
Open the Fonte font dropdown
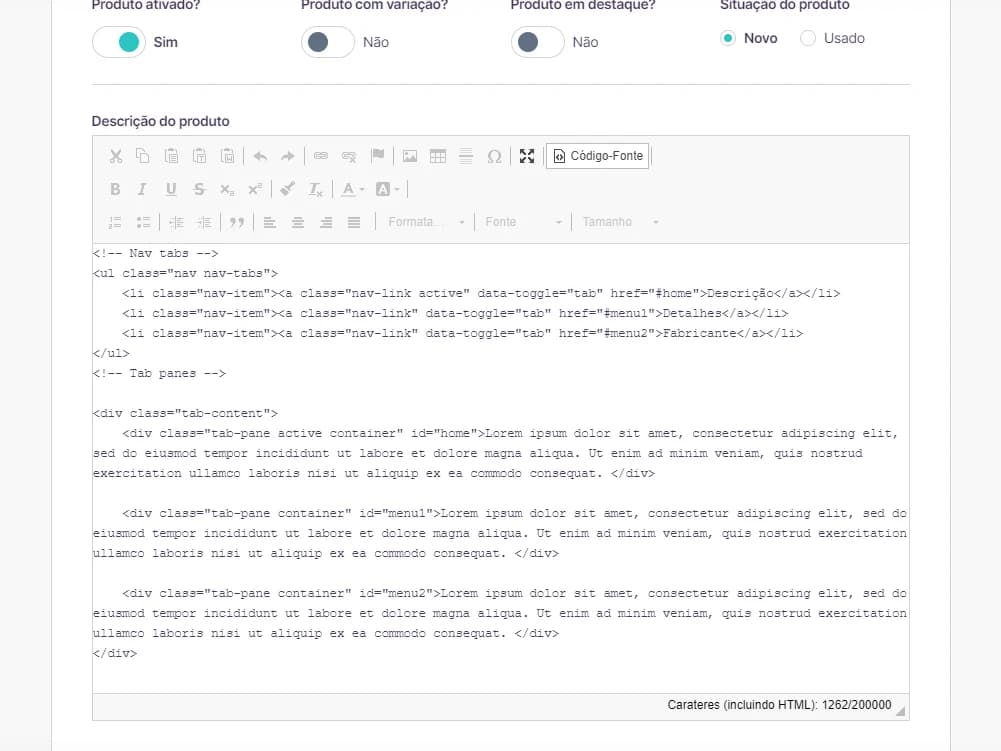click(x=522, y=222)
